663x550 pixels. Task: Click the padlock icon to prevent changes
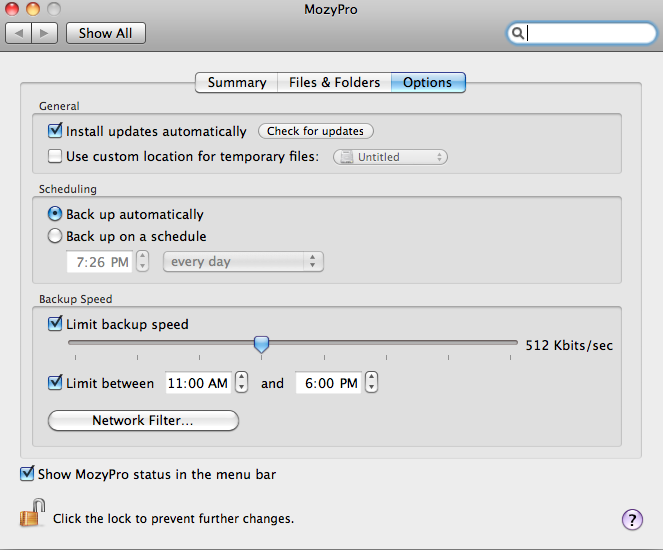pos(31,516)
